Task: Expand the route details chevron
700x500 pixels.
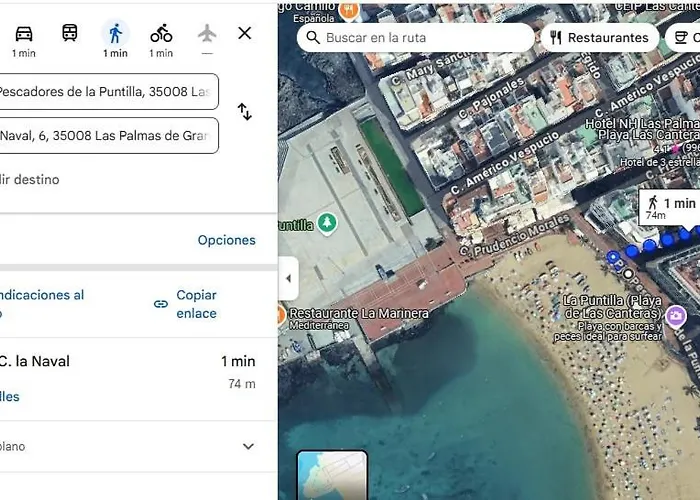Action: coord(249,447)
